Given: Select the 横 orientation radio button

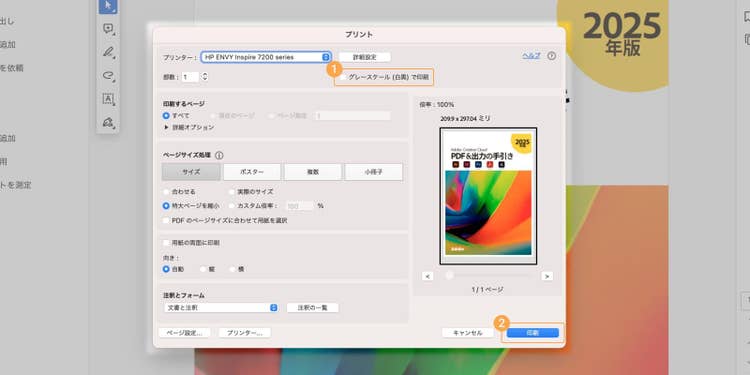Looking at the screenshot, I should coord(233,269).
